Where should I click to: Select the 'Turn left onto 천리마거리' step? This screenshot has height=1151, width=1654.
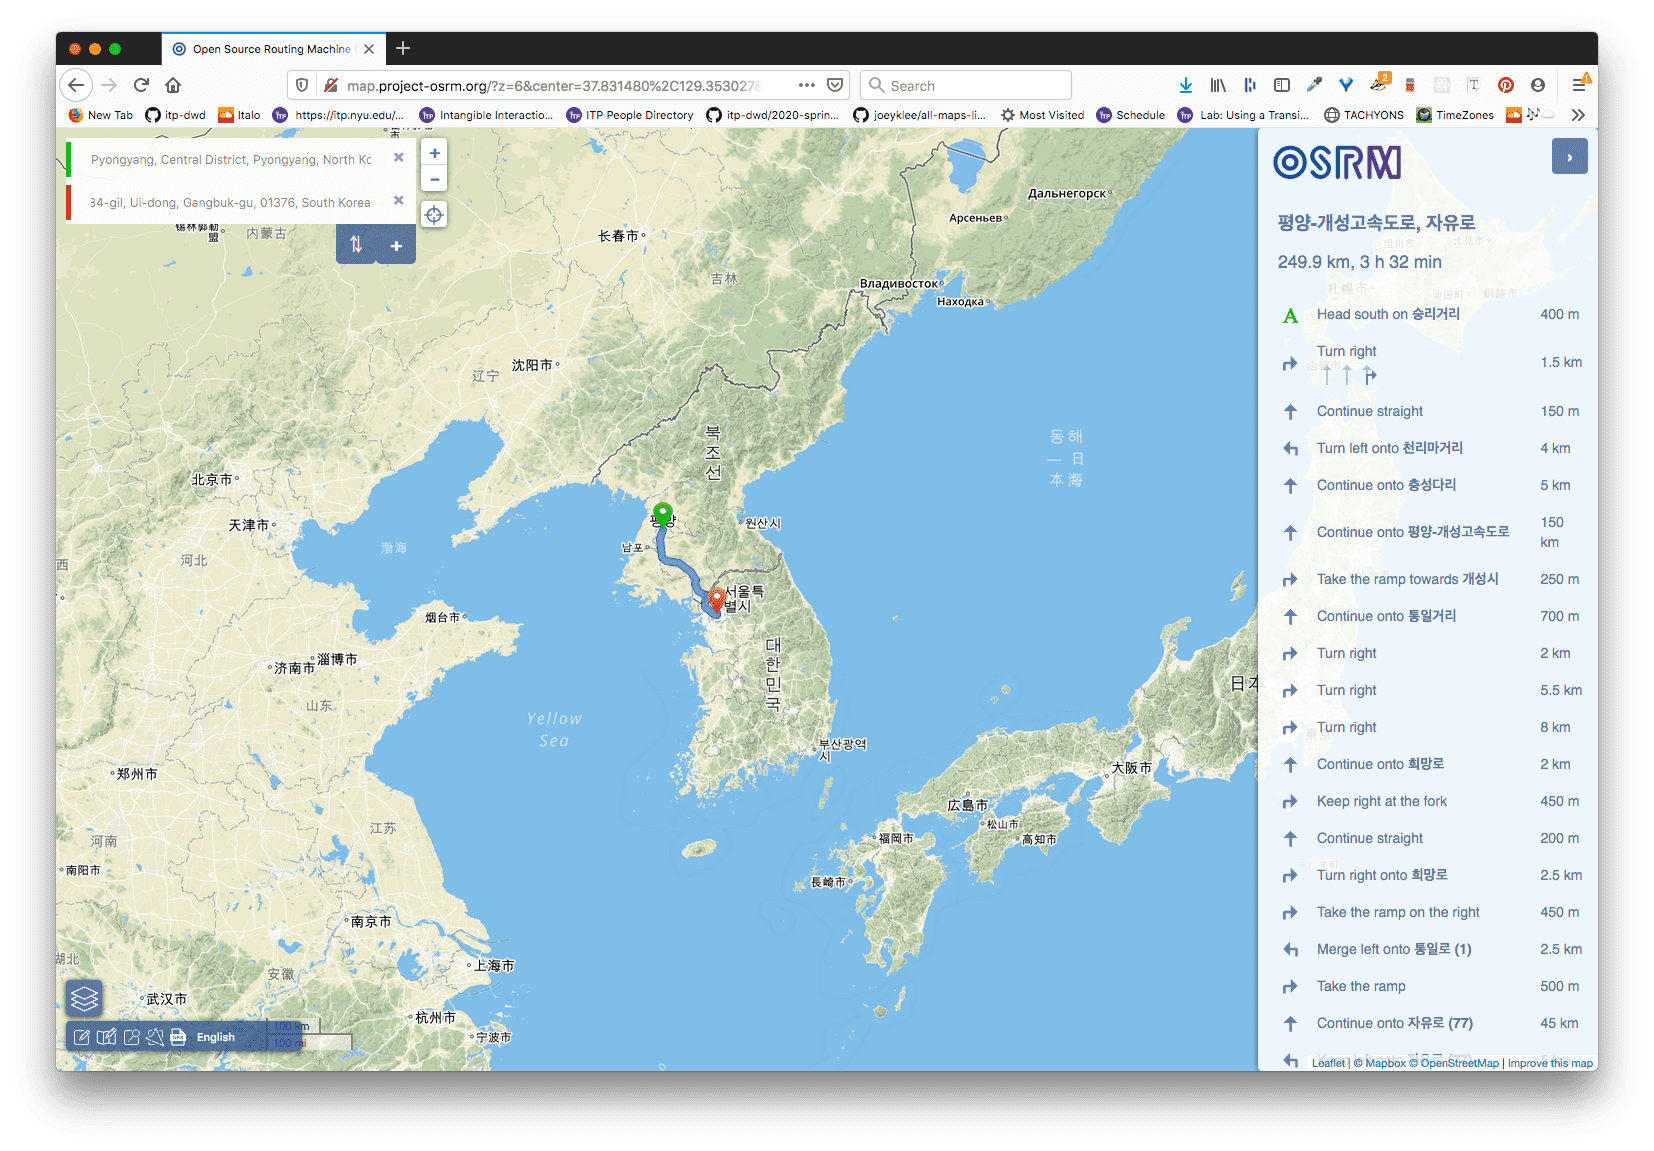click(1389, 448)
